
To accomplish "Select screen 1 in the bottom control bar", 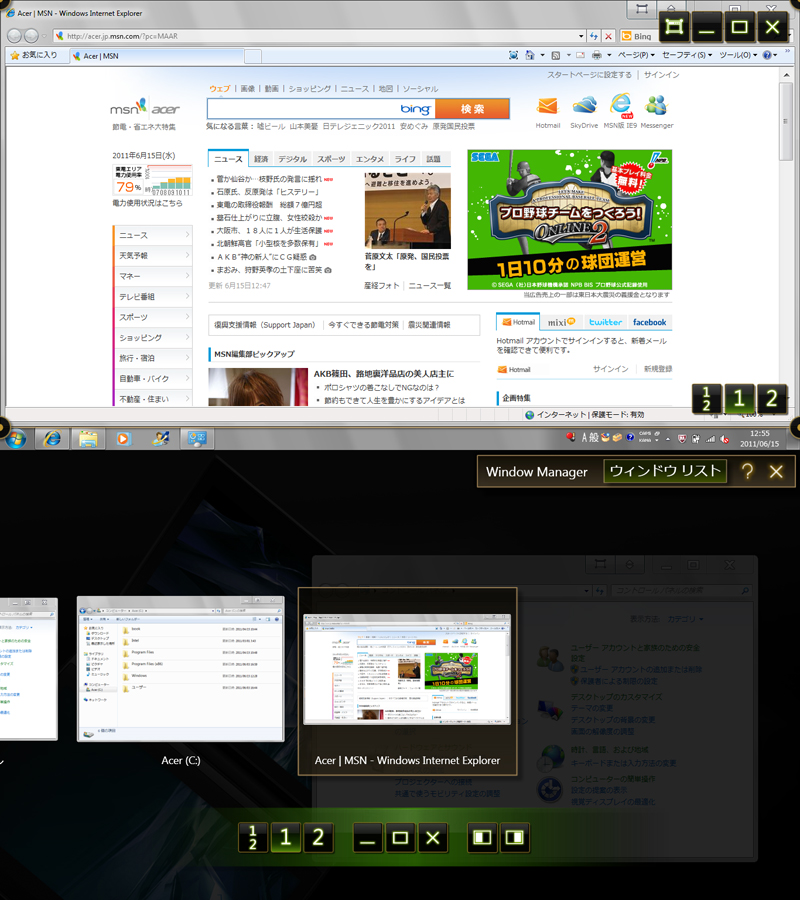I will pos(285,838).
